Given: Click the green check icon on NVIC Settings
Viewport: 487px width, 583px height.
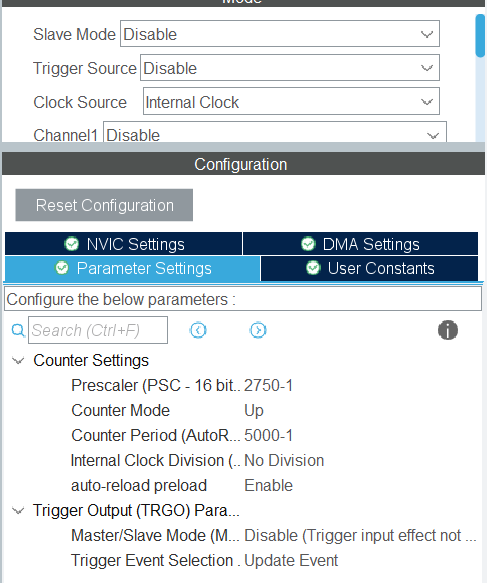Looking at the screenshot, I should pos(71,244).
